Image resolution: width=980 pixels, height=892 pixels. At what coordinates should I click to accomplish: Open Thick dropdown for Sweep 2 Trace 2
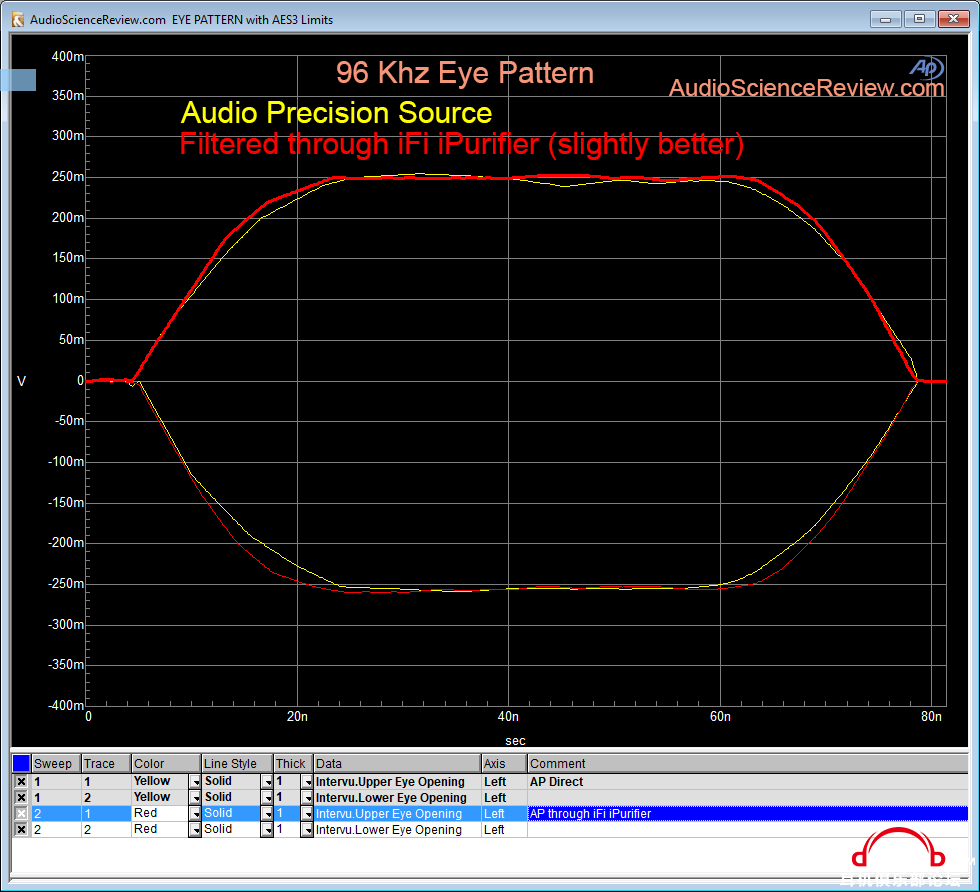pos(307,829)
